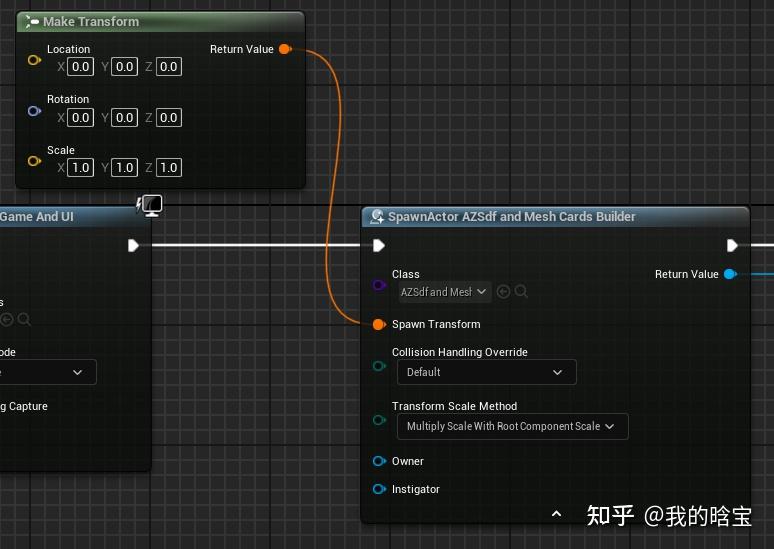Click the Spawn Transform input pin
This screenshot has width=774, height=549.
(x=379, y=324)
